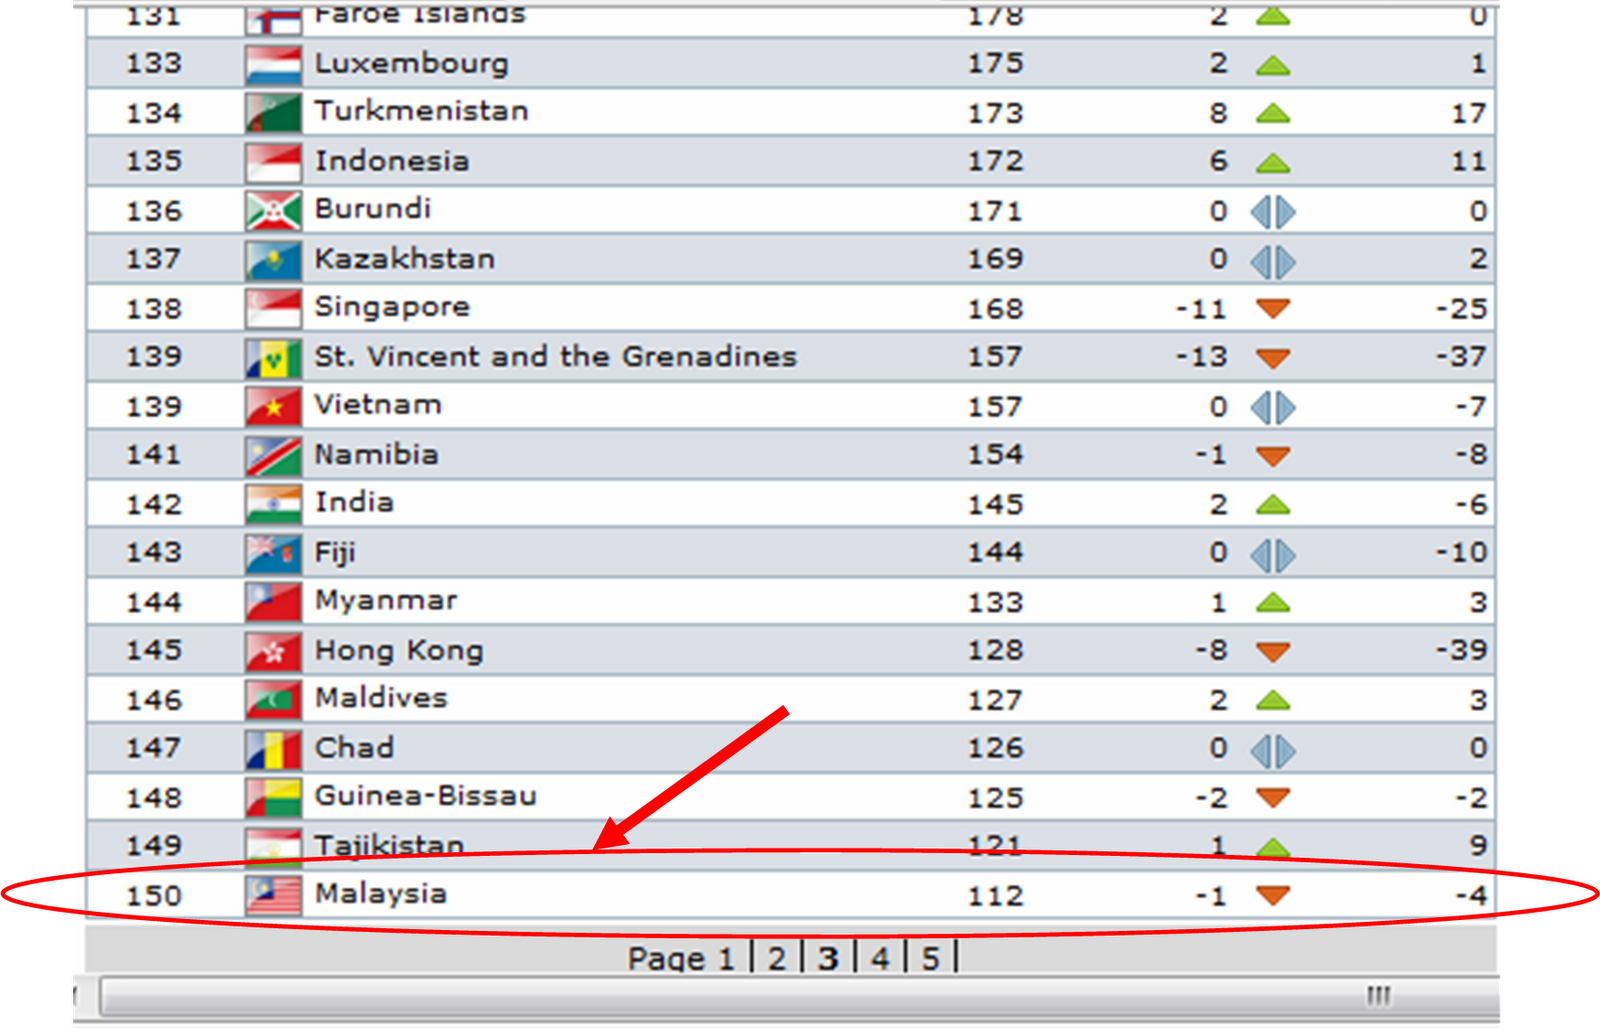Viewport: 1600px width, 1028px height.
Task: Click the Indonesia flag icon
Action: pyautogui.click(x=272, y=160)
